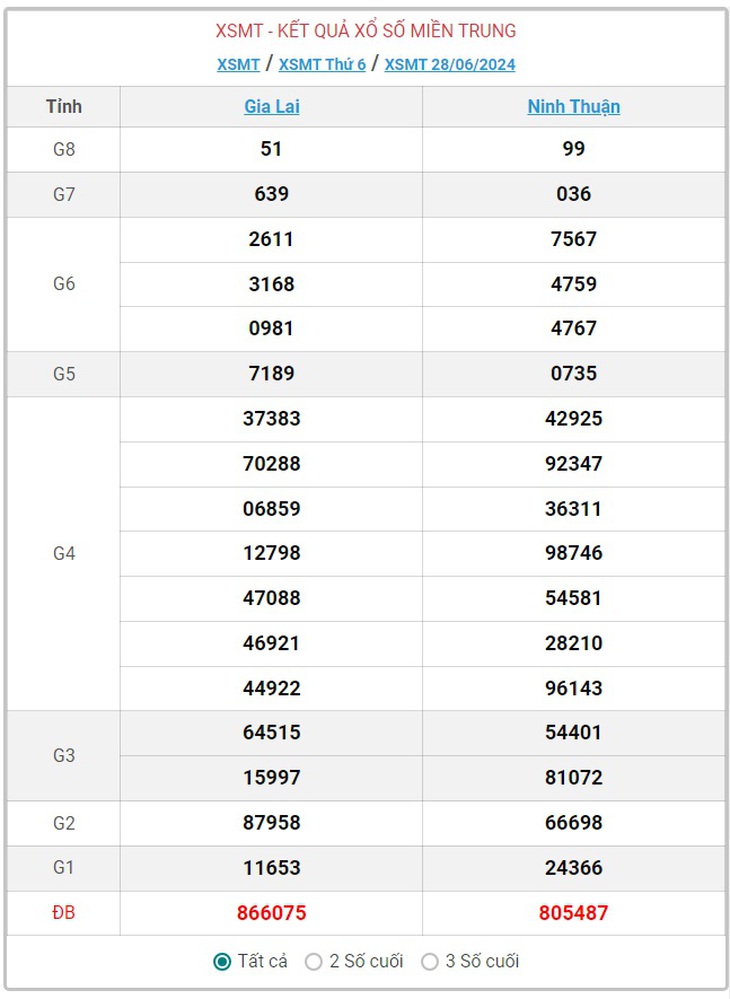
Task: Open the XSMT Thứ 6 link
Action: 322,64
